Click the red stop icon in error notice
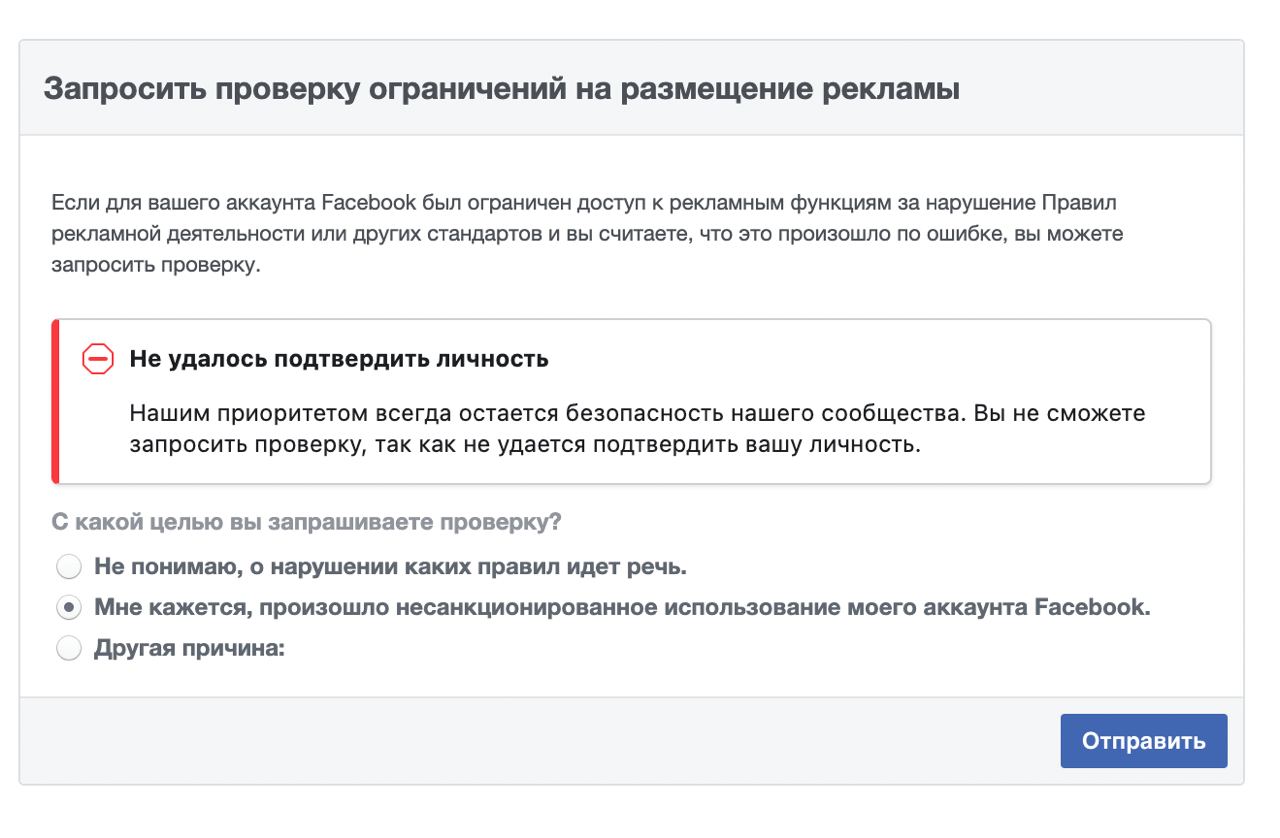Screen dimensions: 1280x838 point(98,359)
